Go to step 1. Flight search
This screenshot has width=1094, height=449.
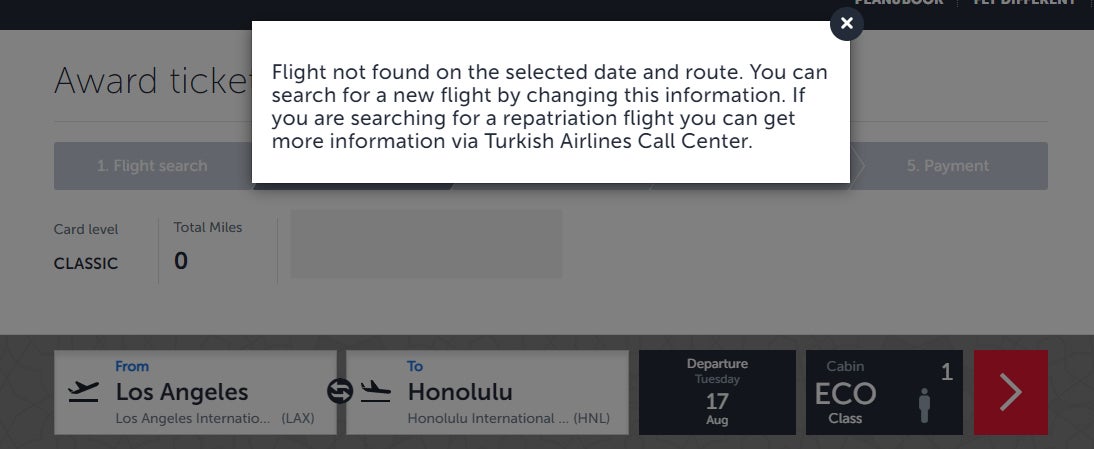coord(152,166)
